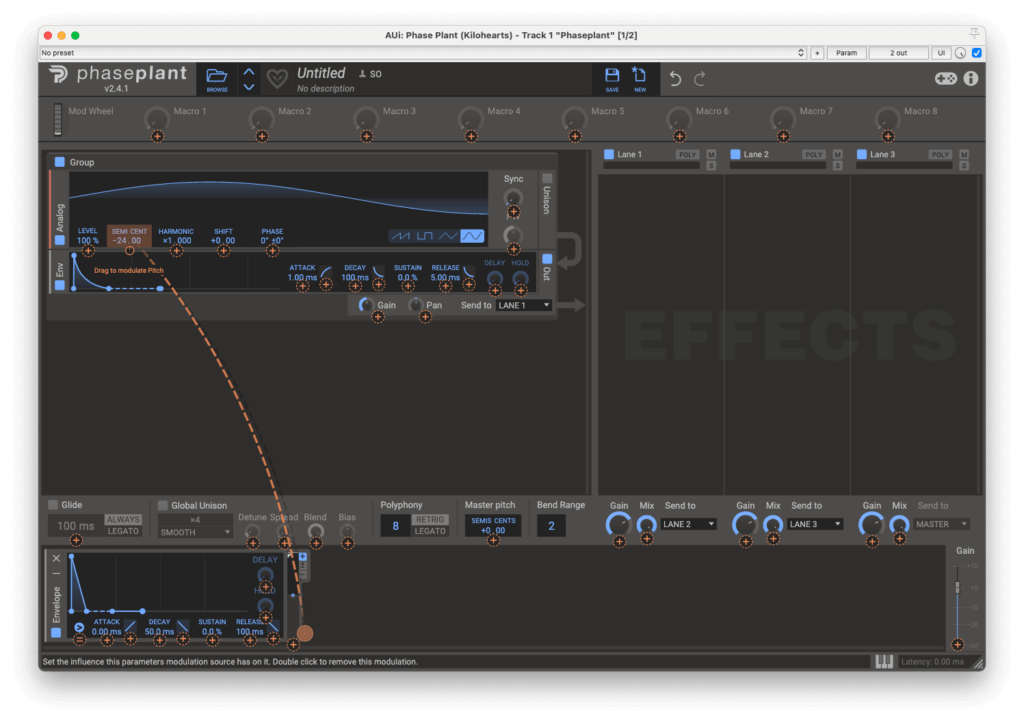1024x722 pixels.
Task: Select RETRIG polyphony mode
Action: tap(430, 520)
